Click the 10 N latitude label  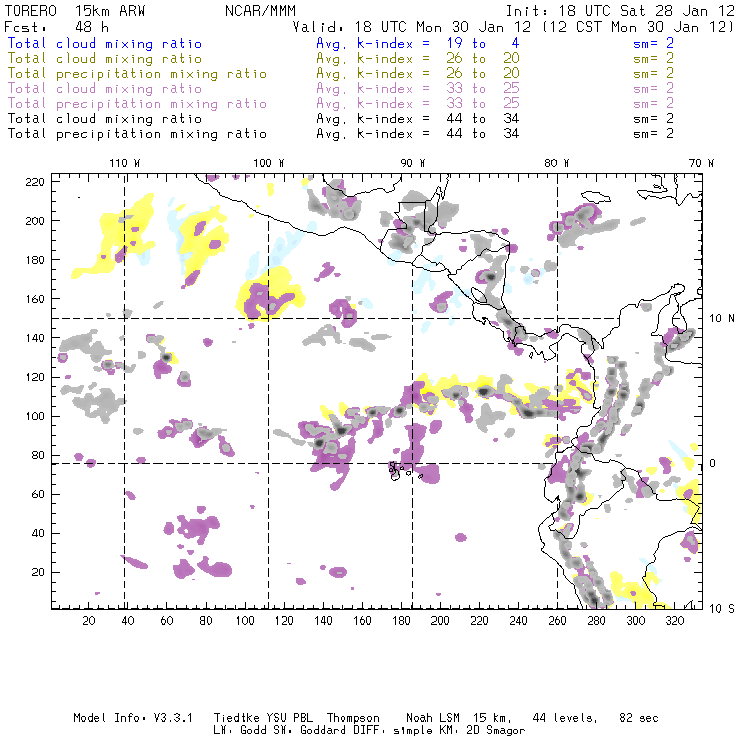tap(722, 319)
